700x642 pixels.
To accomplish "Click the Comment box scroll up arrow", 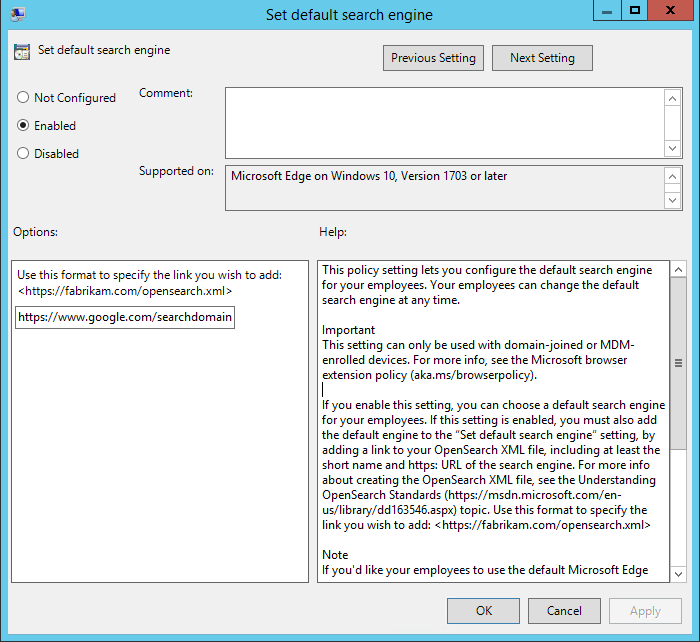I will pos(673,98).
